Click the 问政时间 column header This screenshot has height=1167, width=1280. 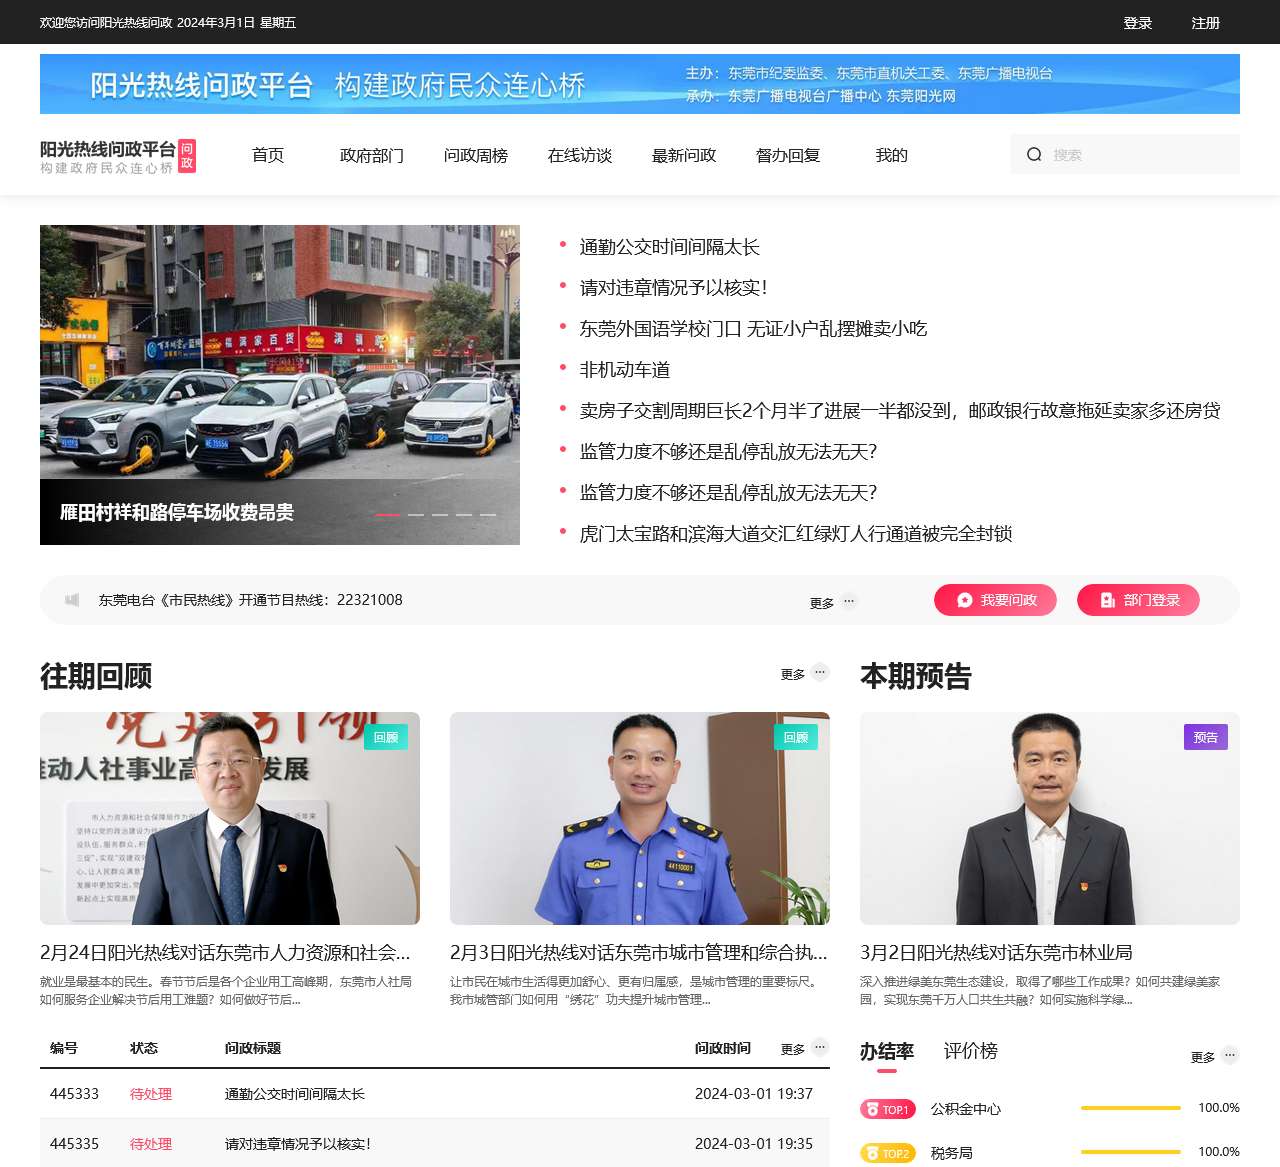point(723,1048)
